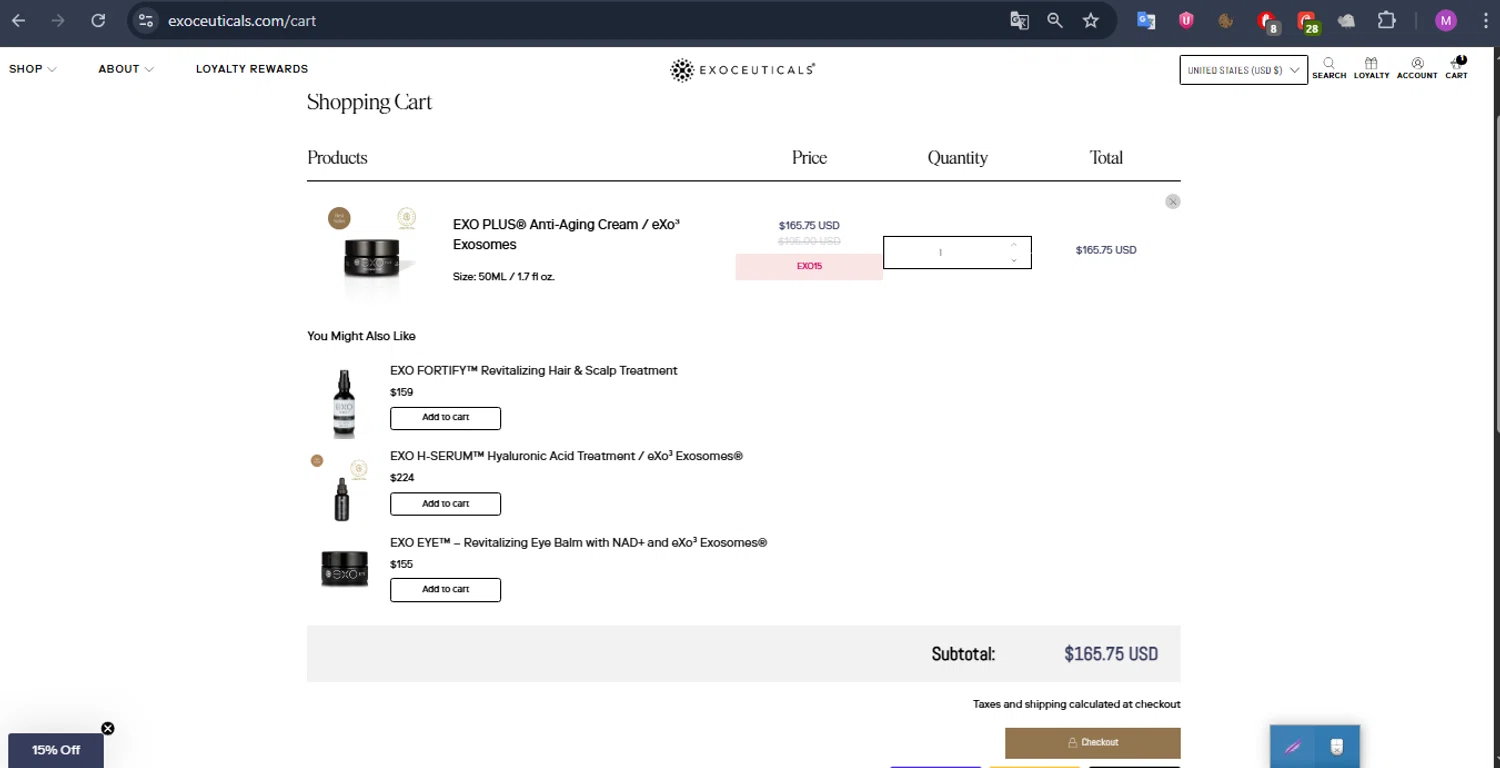
Task: Add EXO EYE to cart
Action: click(445, 590)
